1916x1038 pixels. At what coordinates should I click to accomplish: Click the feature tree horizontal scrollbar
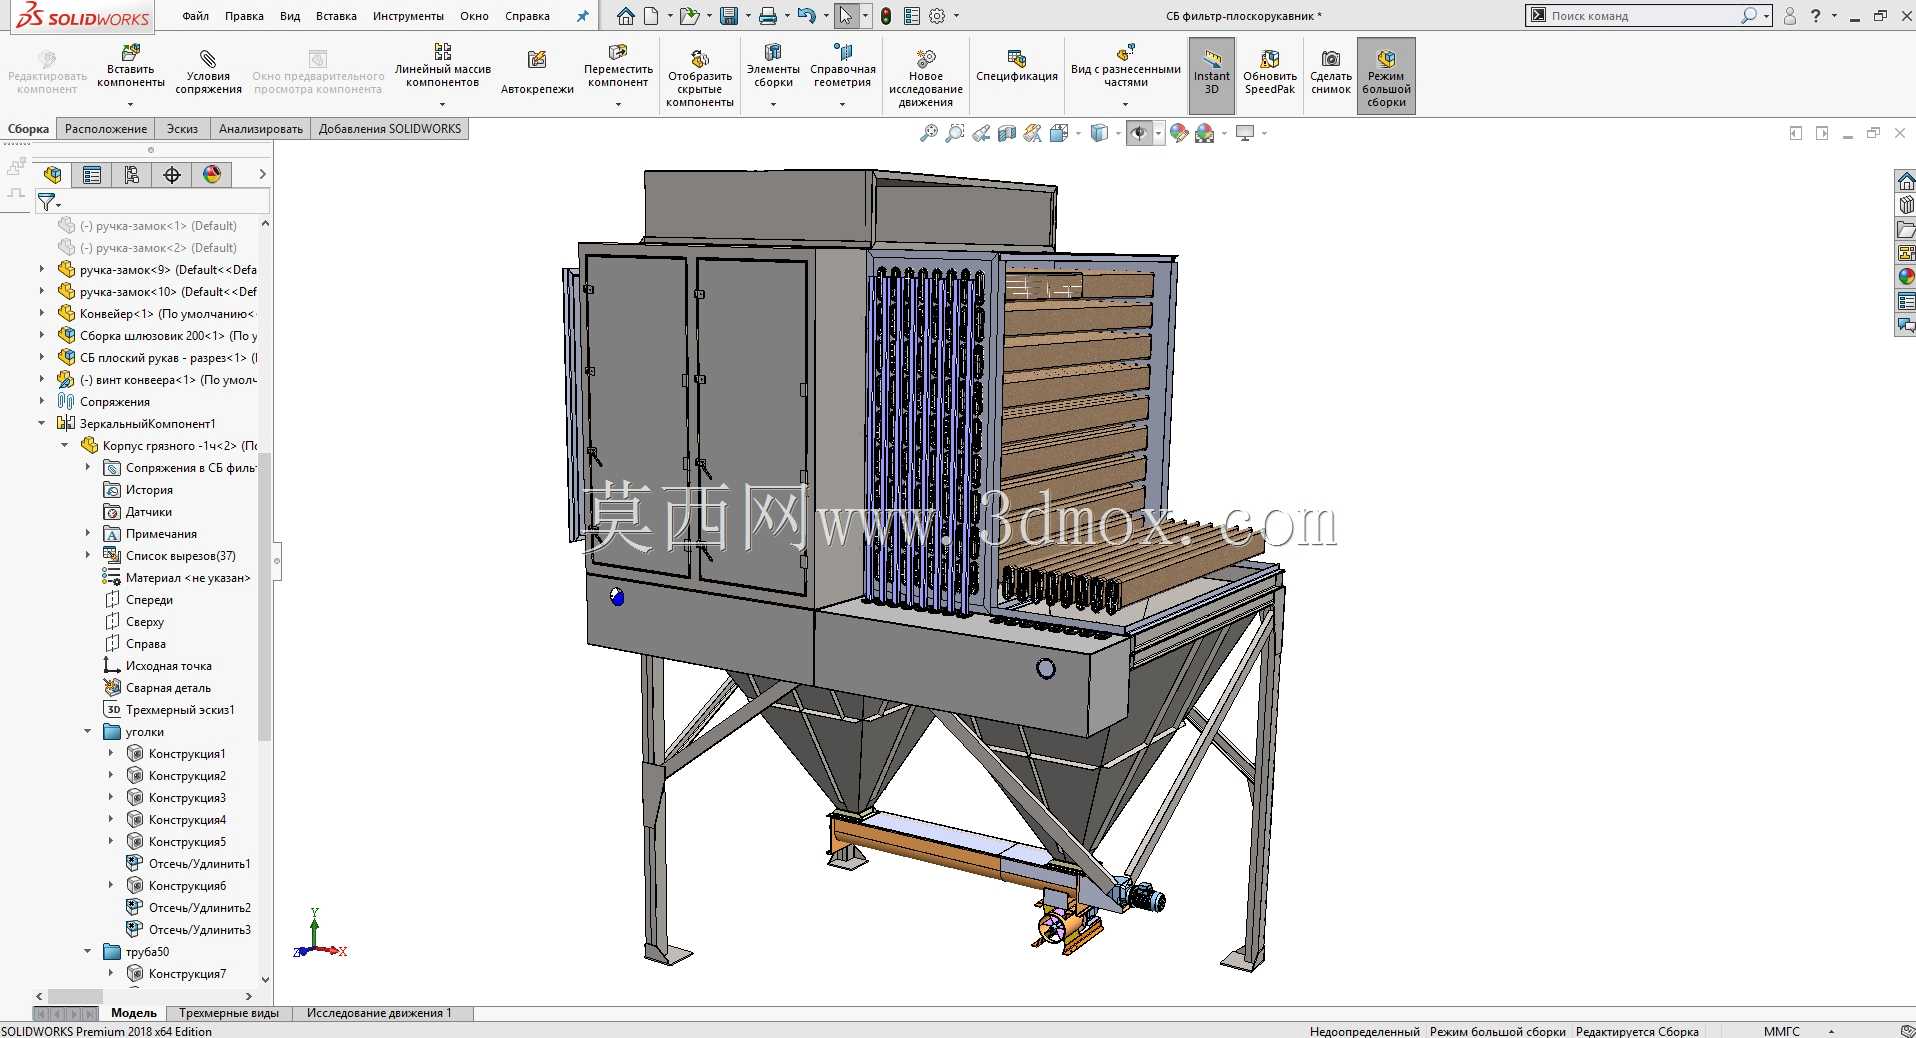[x=75, y=996]
